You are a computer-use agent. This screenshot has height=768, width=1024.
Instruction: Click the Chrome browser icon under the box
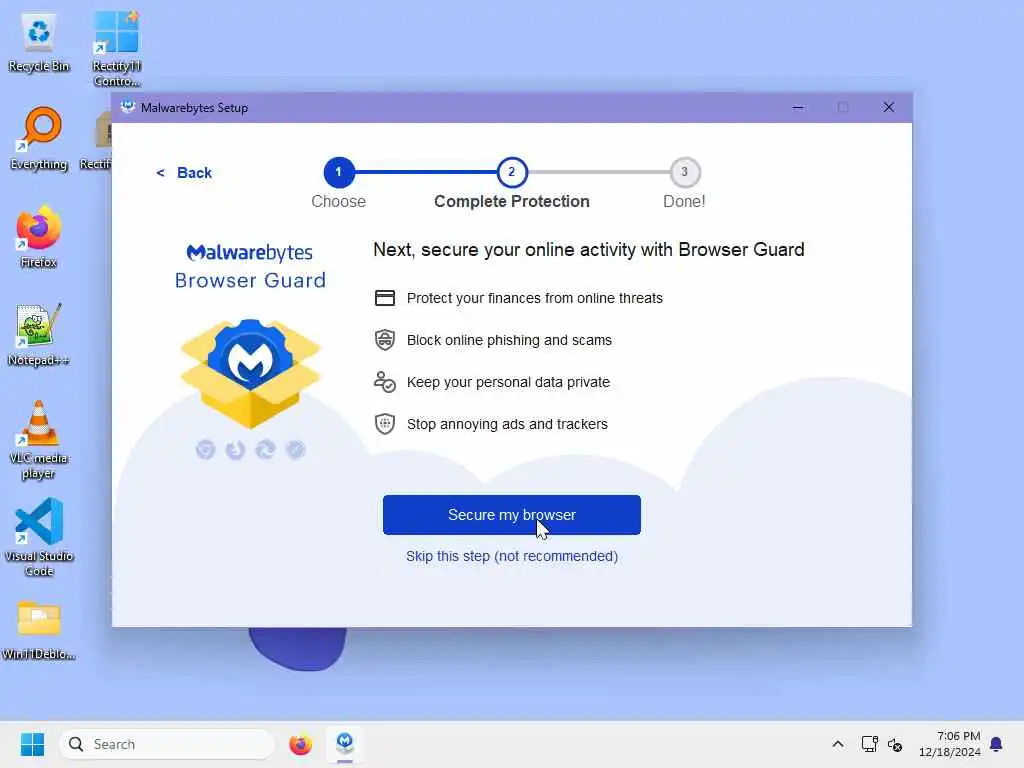pyautogui.click(x=205, y=449)
